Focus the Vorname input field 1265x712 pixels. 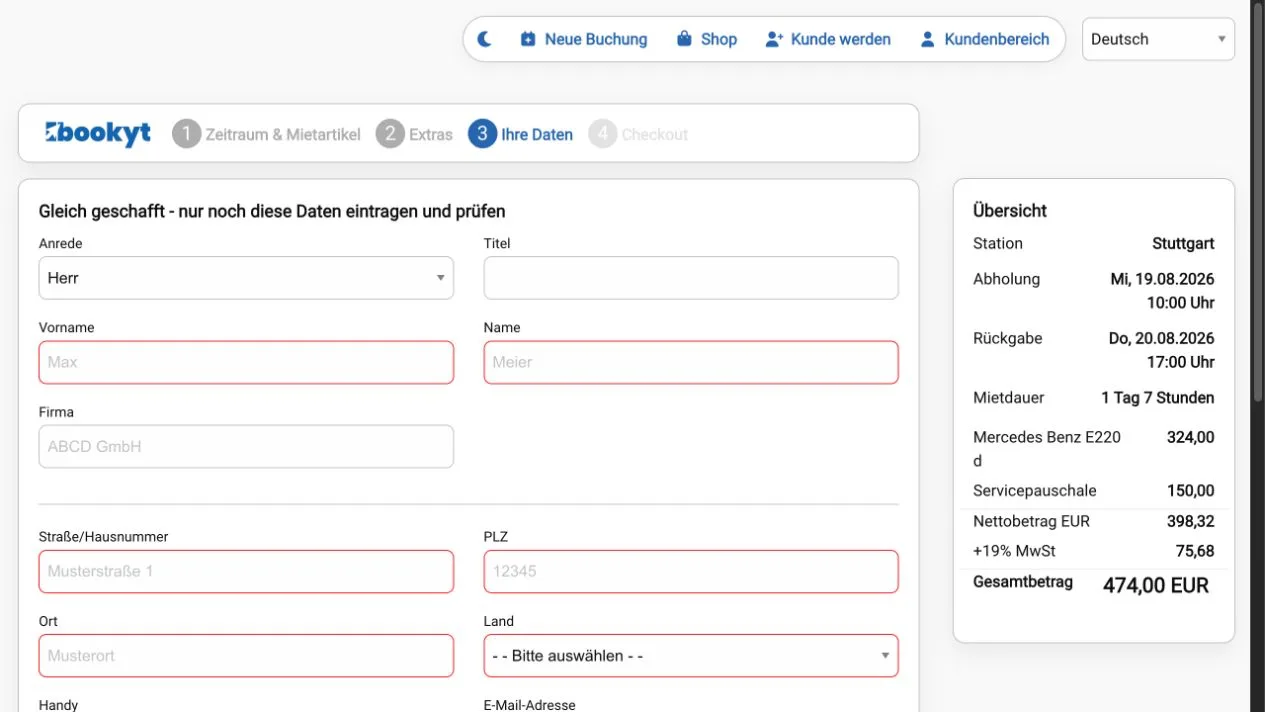246,362
